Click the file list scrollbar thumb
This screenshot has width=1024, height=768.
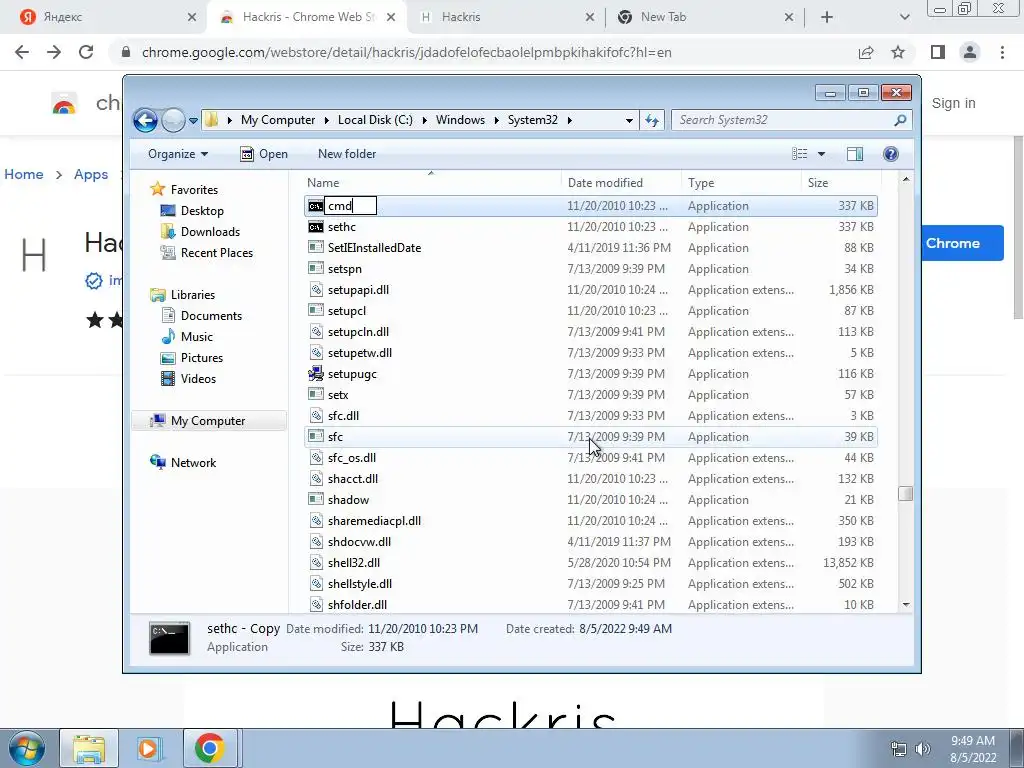click(905, 493)
